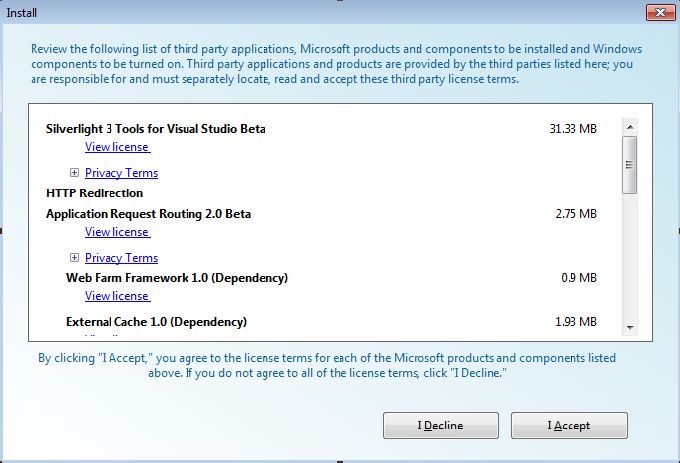Screen dimensions: 680x463
Task: Click the 1.93 MB size value
Action: pyautogui.click(x=576, y=322)
